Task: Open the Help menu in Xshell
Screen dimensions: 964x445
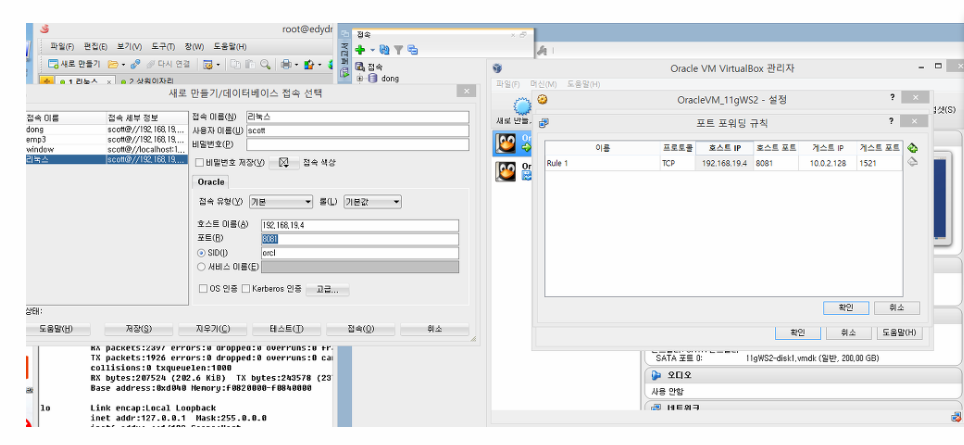Action: (x=230, y=47)
